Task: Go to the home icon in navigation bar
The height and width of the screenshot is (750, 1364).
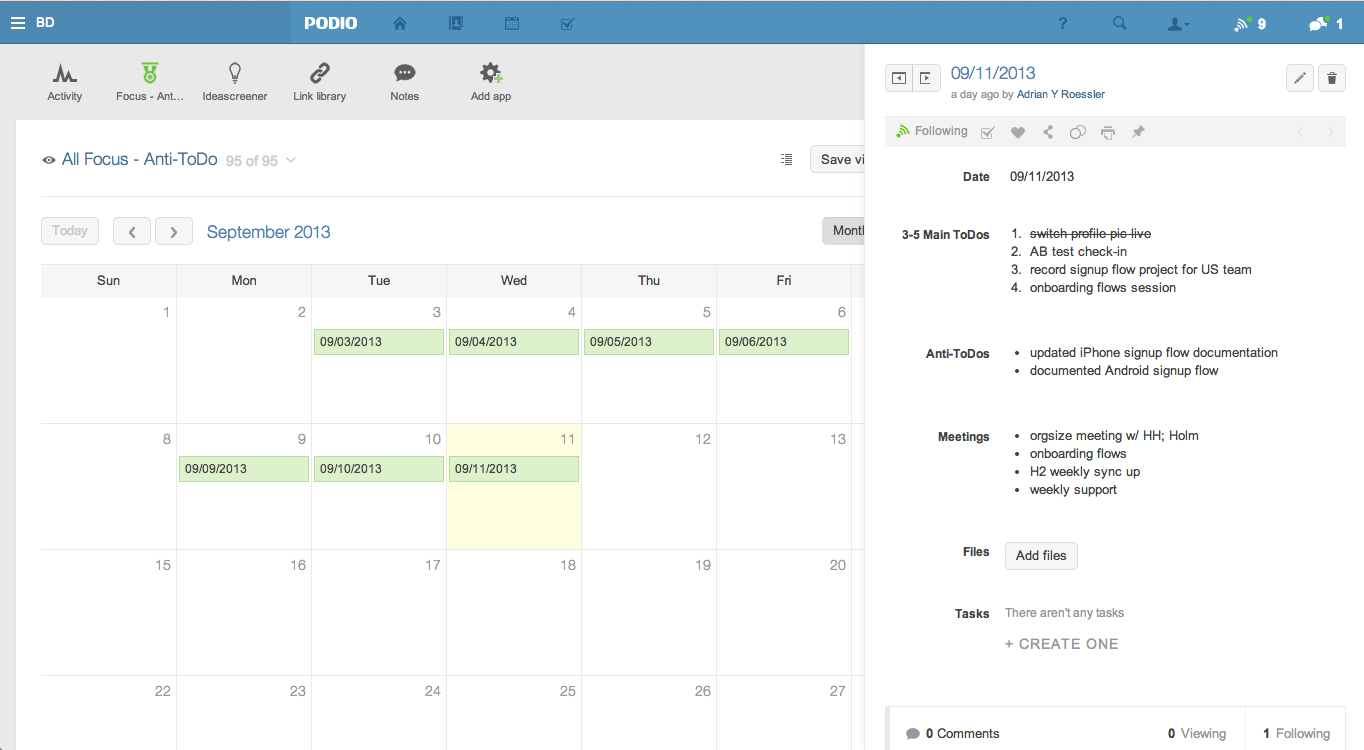Action: coord(400,23)
